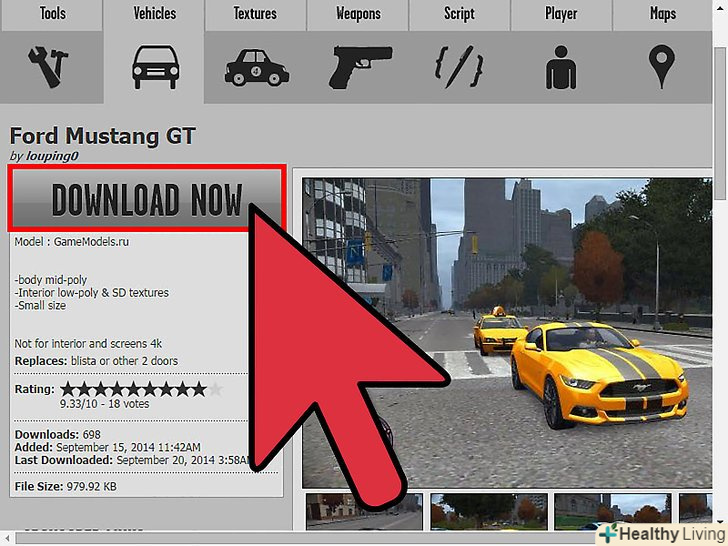Select the Player person silhouette icon

561,67
